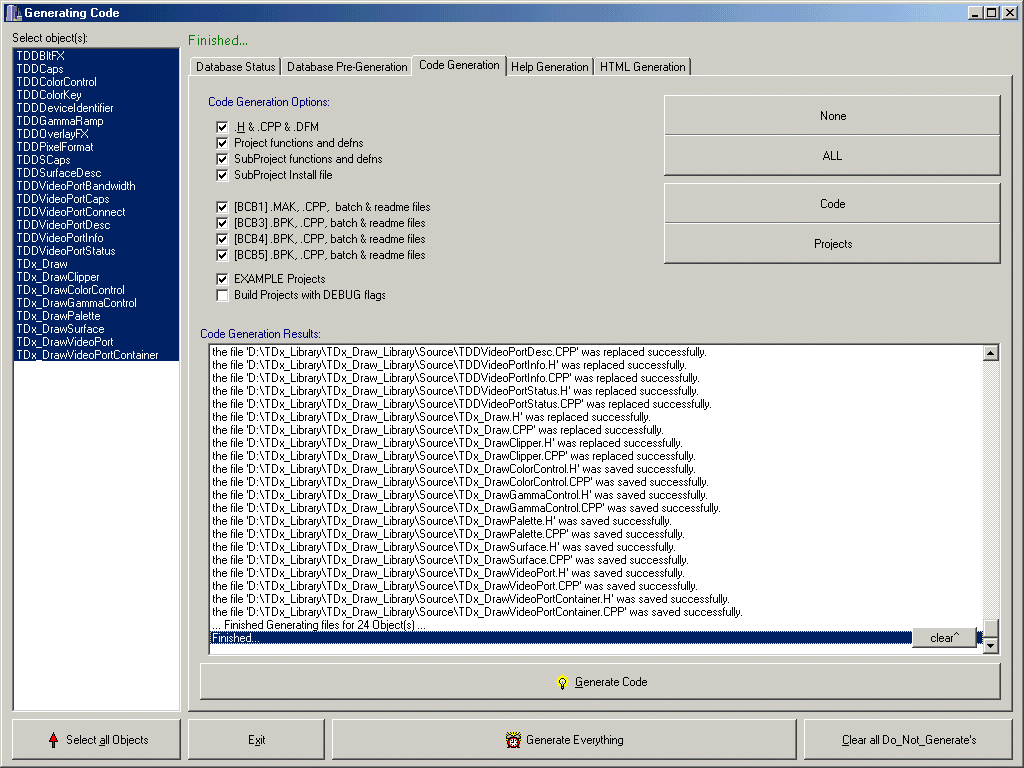Image resolution: width=1024 pixels, height=768 pixels.
Task: Select TDx_DrawPalette in the object list
Action: (58, 316)
